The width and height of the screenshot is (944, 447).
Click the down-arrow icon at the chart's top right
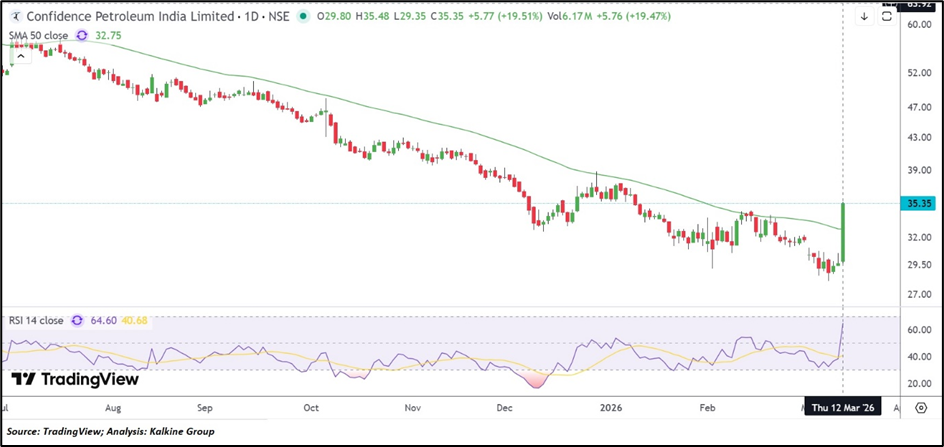pos(864,16)
